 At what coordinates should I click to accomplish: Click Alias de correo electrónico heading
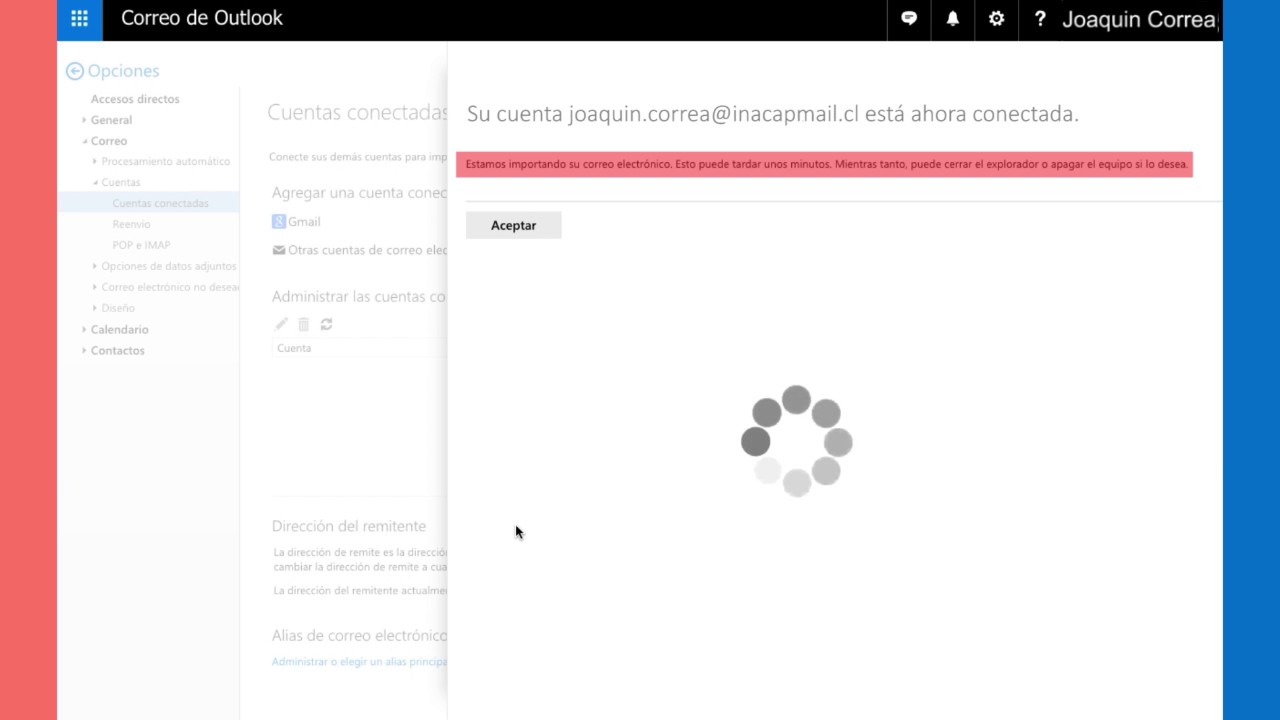pos(359,635)
